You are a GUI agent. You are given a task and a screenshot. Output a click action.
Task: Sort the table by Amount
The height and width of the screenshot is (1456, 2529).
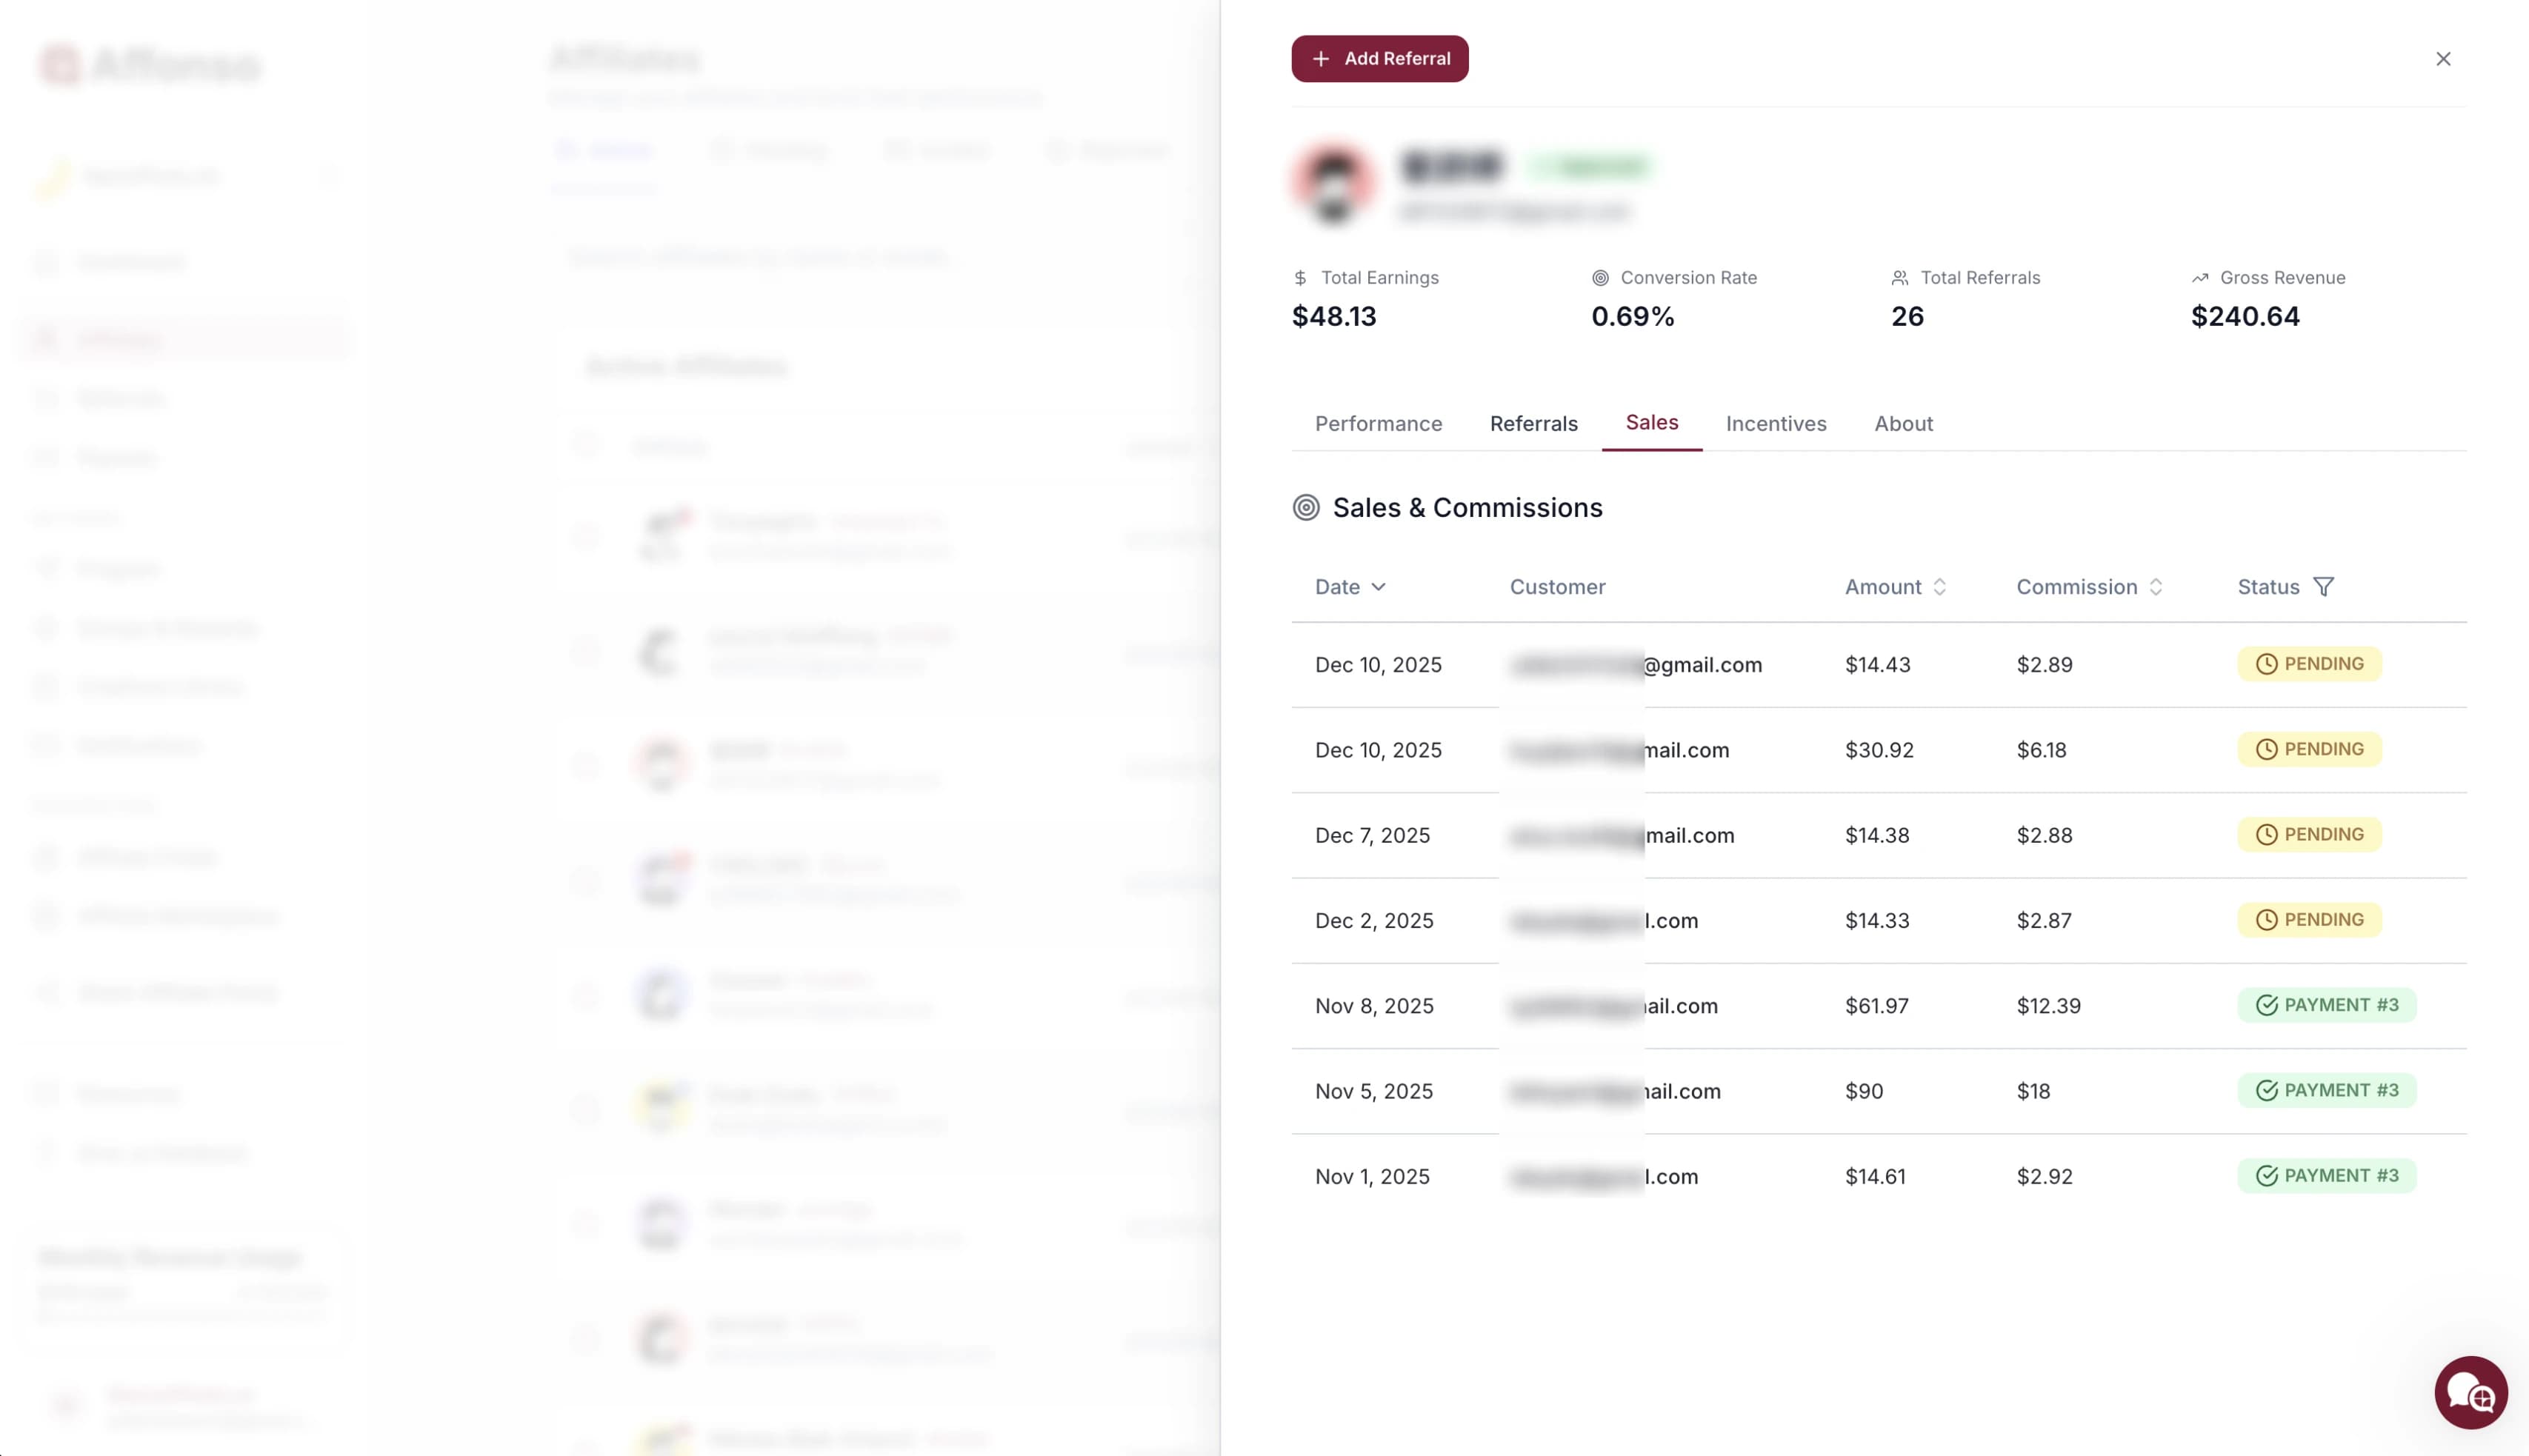(1940, 586)
